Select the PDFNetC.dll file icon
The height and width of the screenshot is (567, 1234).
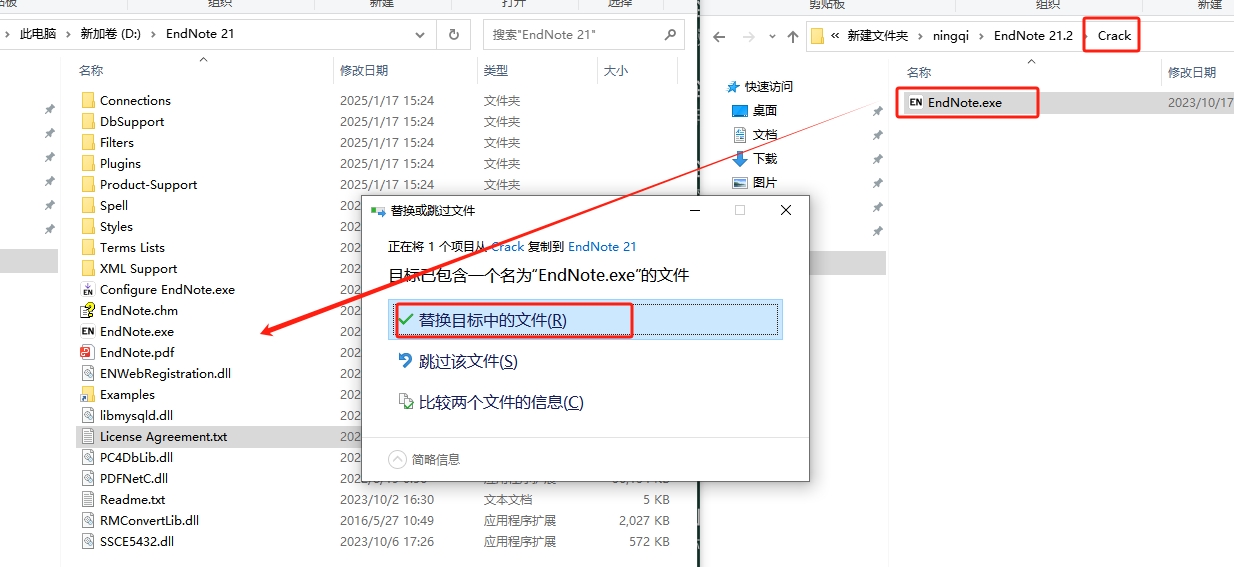click(87, 478)
